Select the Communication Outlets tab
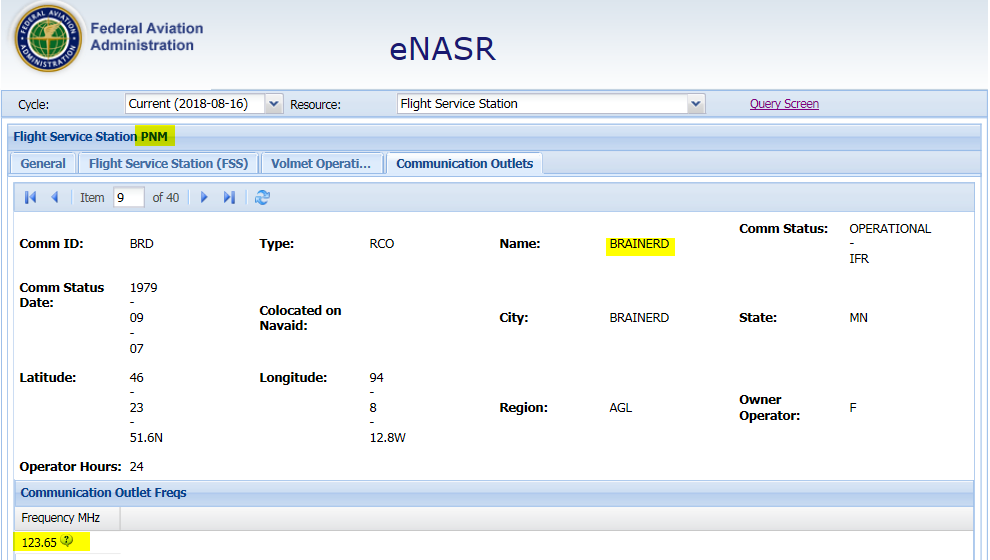 (465, 164)
